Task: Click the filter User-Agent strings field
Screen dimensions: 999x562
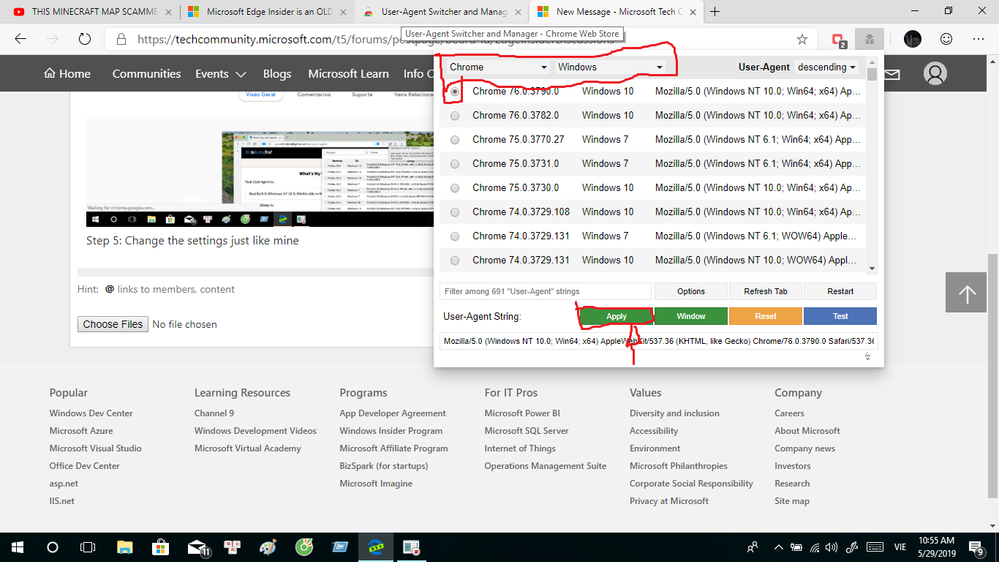Action: pyautogui.click(x=545, y=291)
